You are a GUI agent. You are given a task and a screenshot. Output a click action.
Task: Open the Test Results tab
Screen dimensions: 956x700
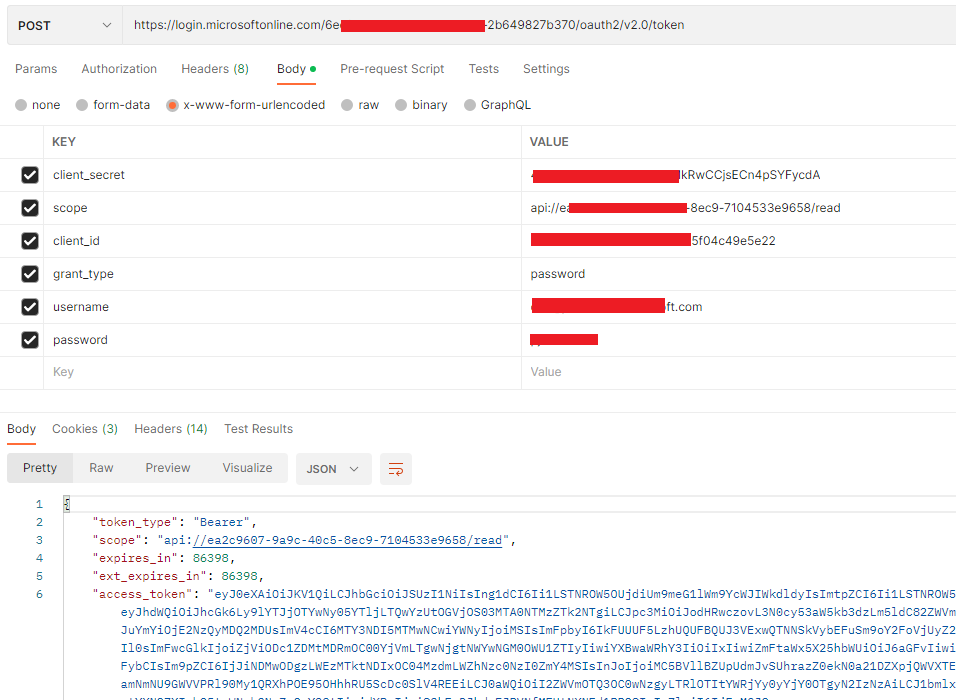[x=258, y=428]
